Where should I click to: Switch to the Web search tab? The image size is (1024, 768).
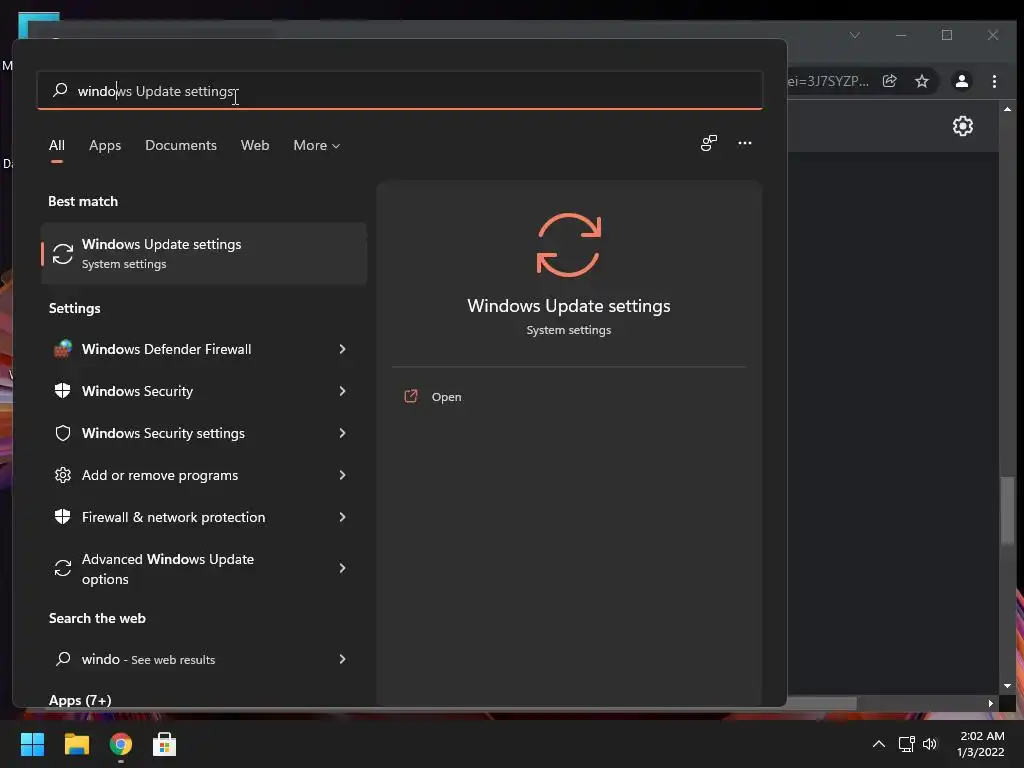pyautogui.click(x=255, y=145)
